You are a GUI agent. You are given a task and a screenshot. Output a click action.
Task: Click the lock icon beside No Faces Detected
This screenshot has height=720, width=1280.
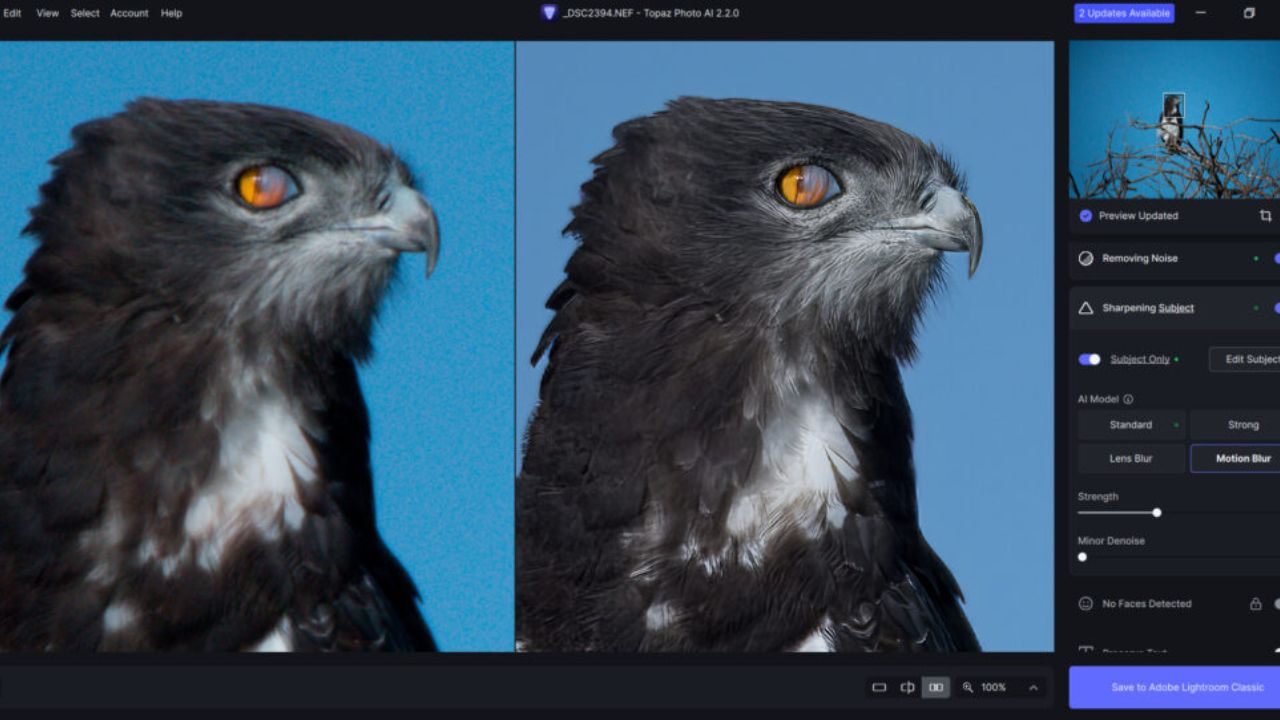pos(1255,604)
